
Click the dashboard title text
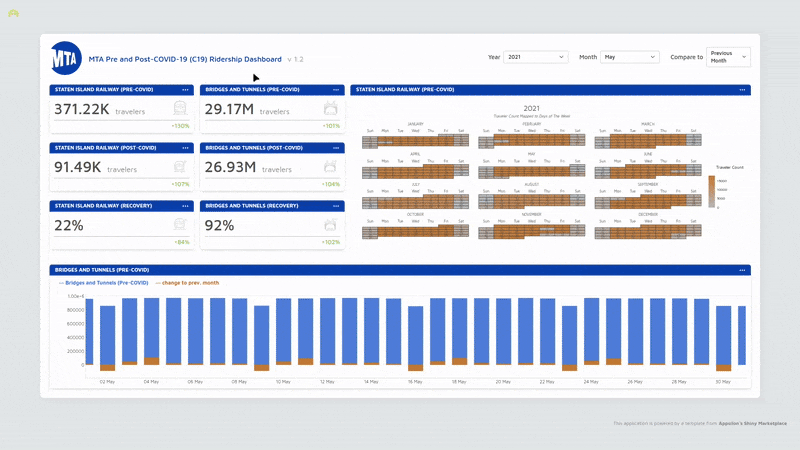184,59
